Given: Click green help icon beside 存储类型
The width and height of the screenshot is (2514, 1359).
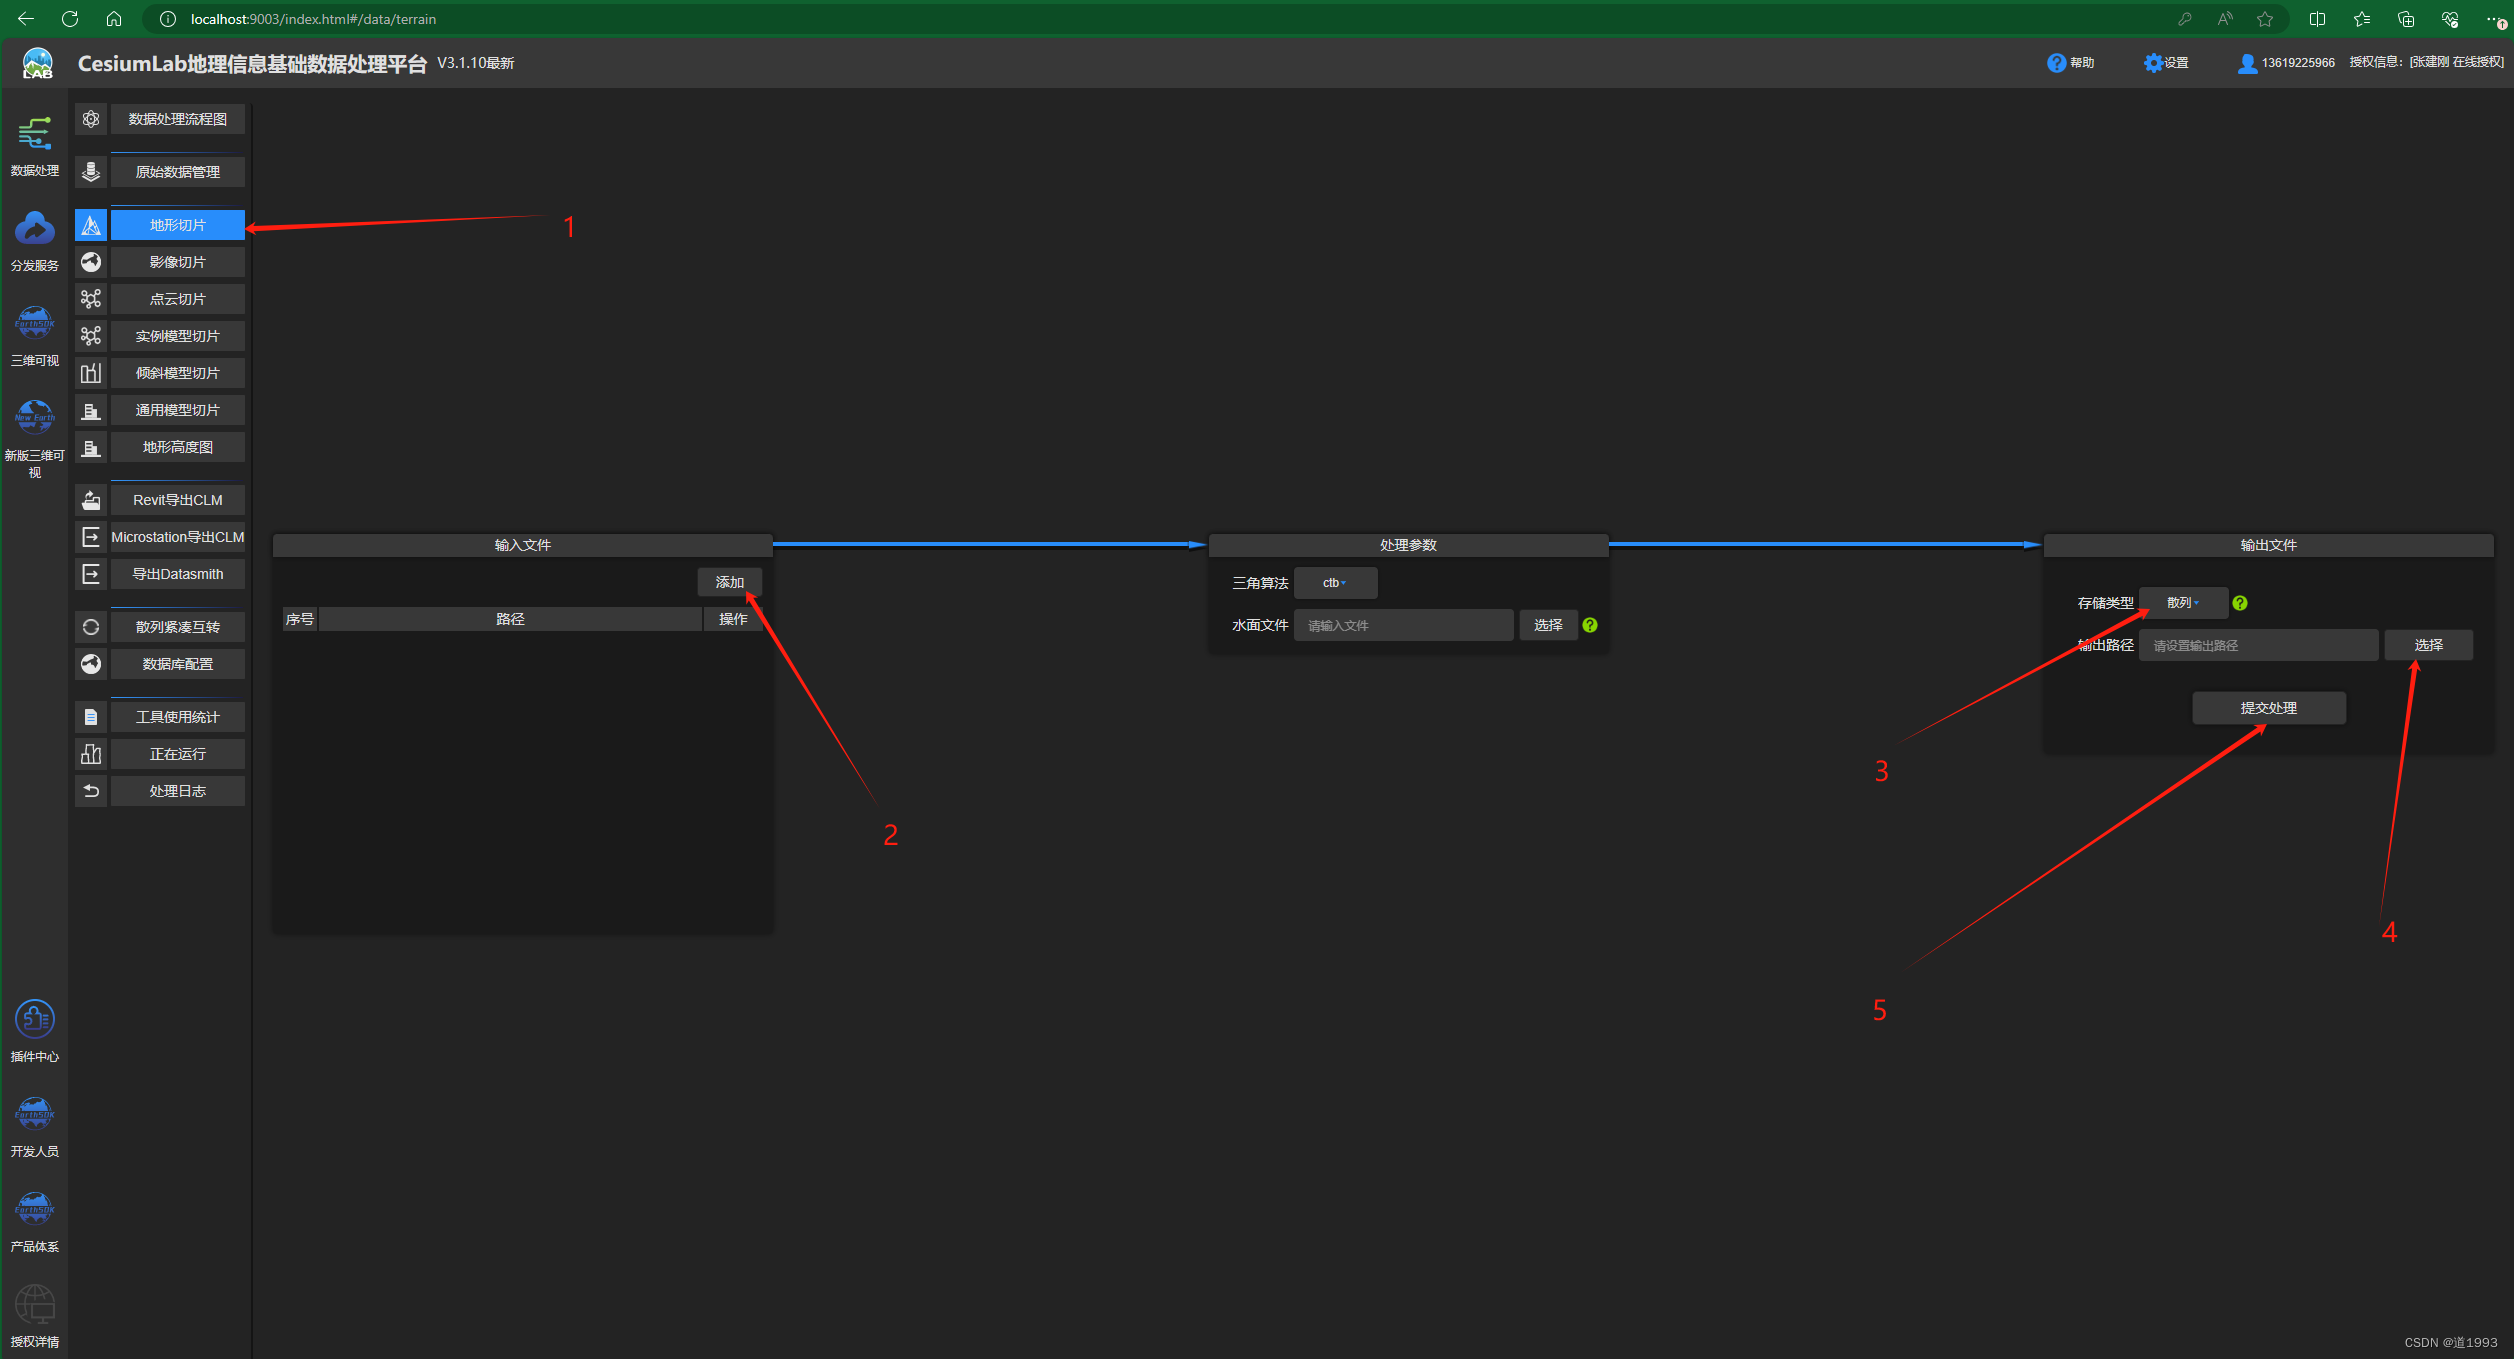Looking at the screenshot, I should (x=2240, y=603).
